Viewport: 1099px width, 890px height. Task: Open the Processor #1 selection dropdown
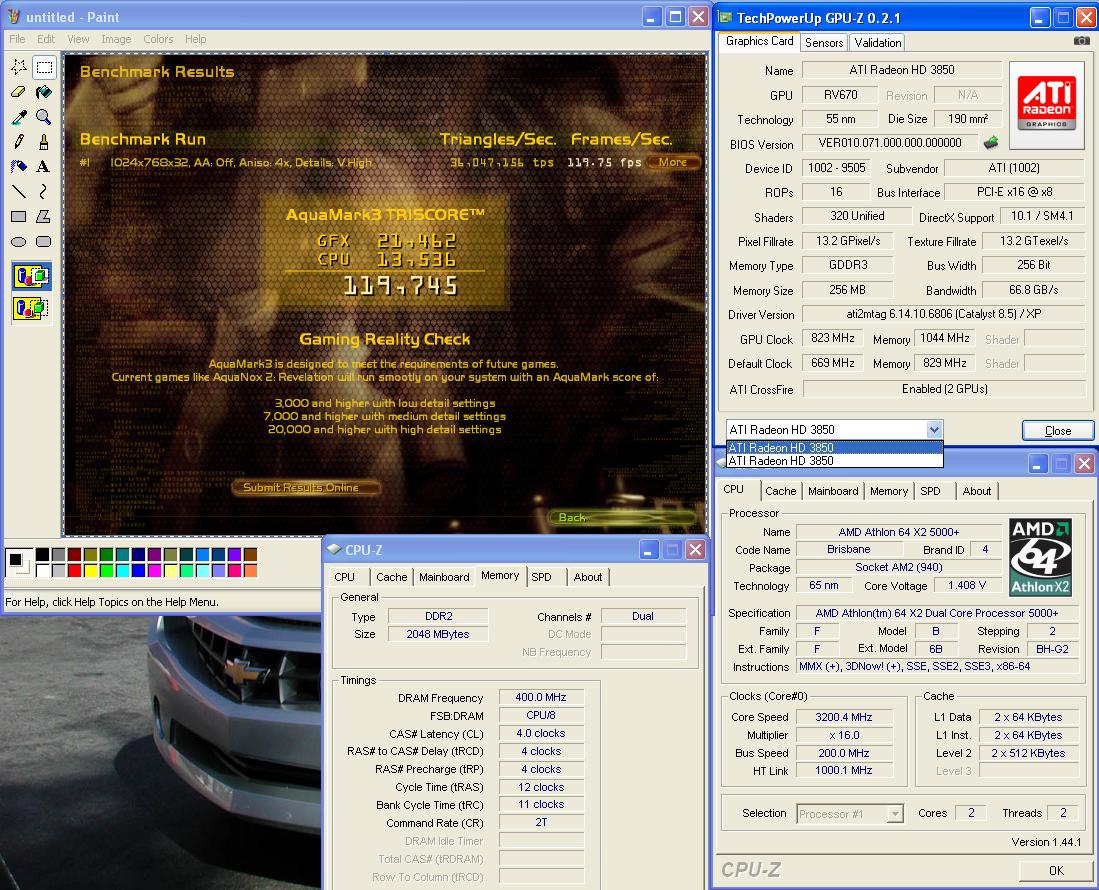click(894, 814)
